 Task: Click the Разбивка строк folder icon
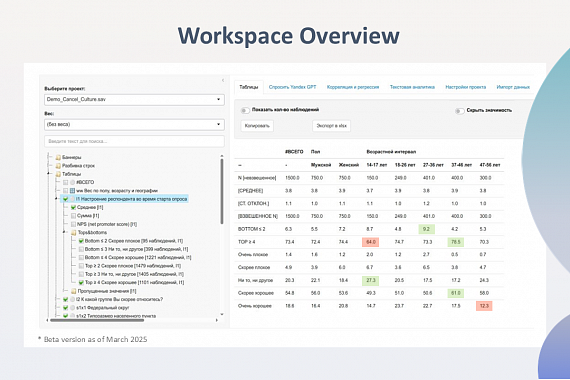click(58, 166)
